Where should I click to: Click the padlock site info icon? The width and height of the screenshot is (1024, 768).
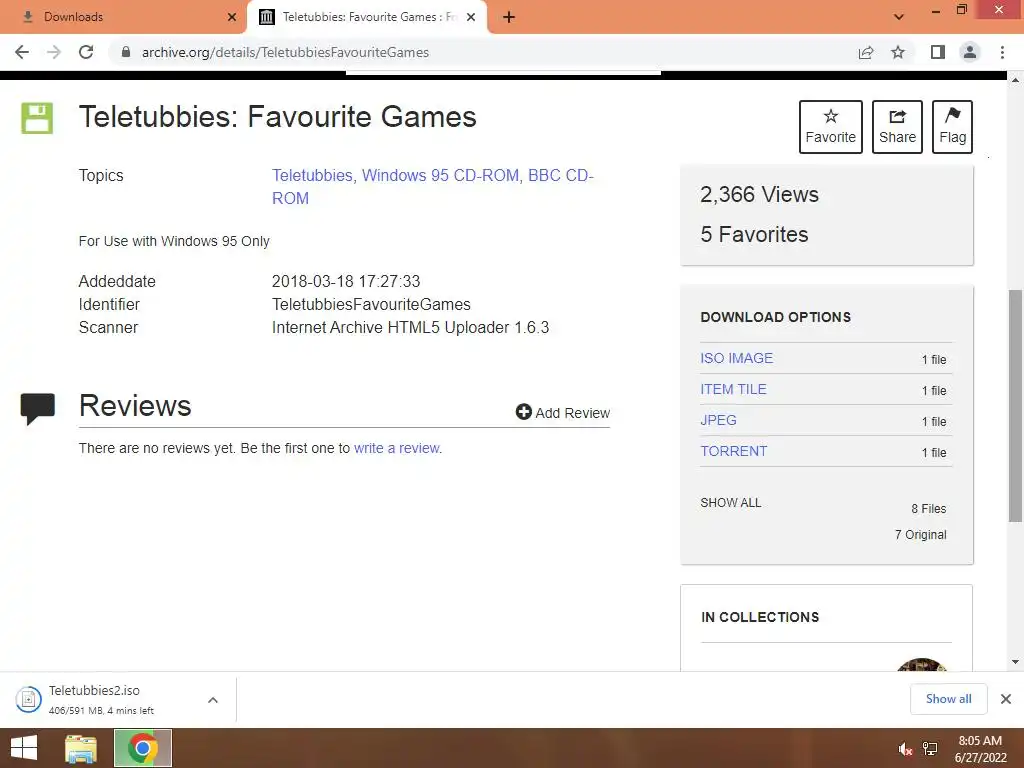point(126,52)
